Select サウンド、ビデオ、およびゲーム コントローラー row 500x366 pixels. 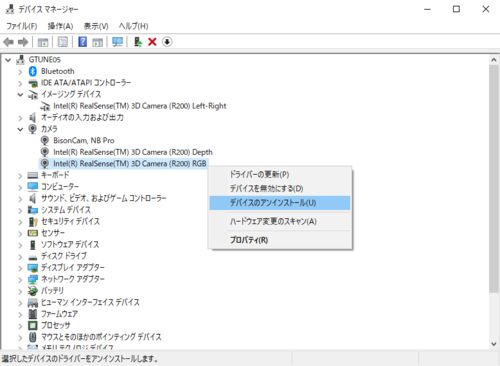(x=103, y=198)
